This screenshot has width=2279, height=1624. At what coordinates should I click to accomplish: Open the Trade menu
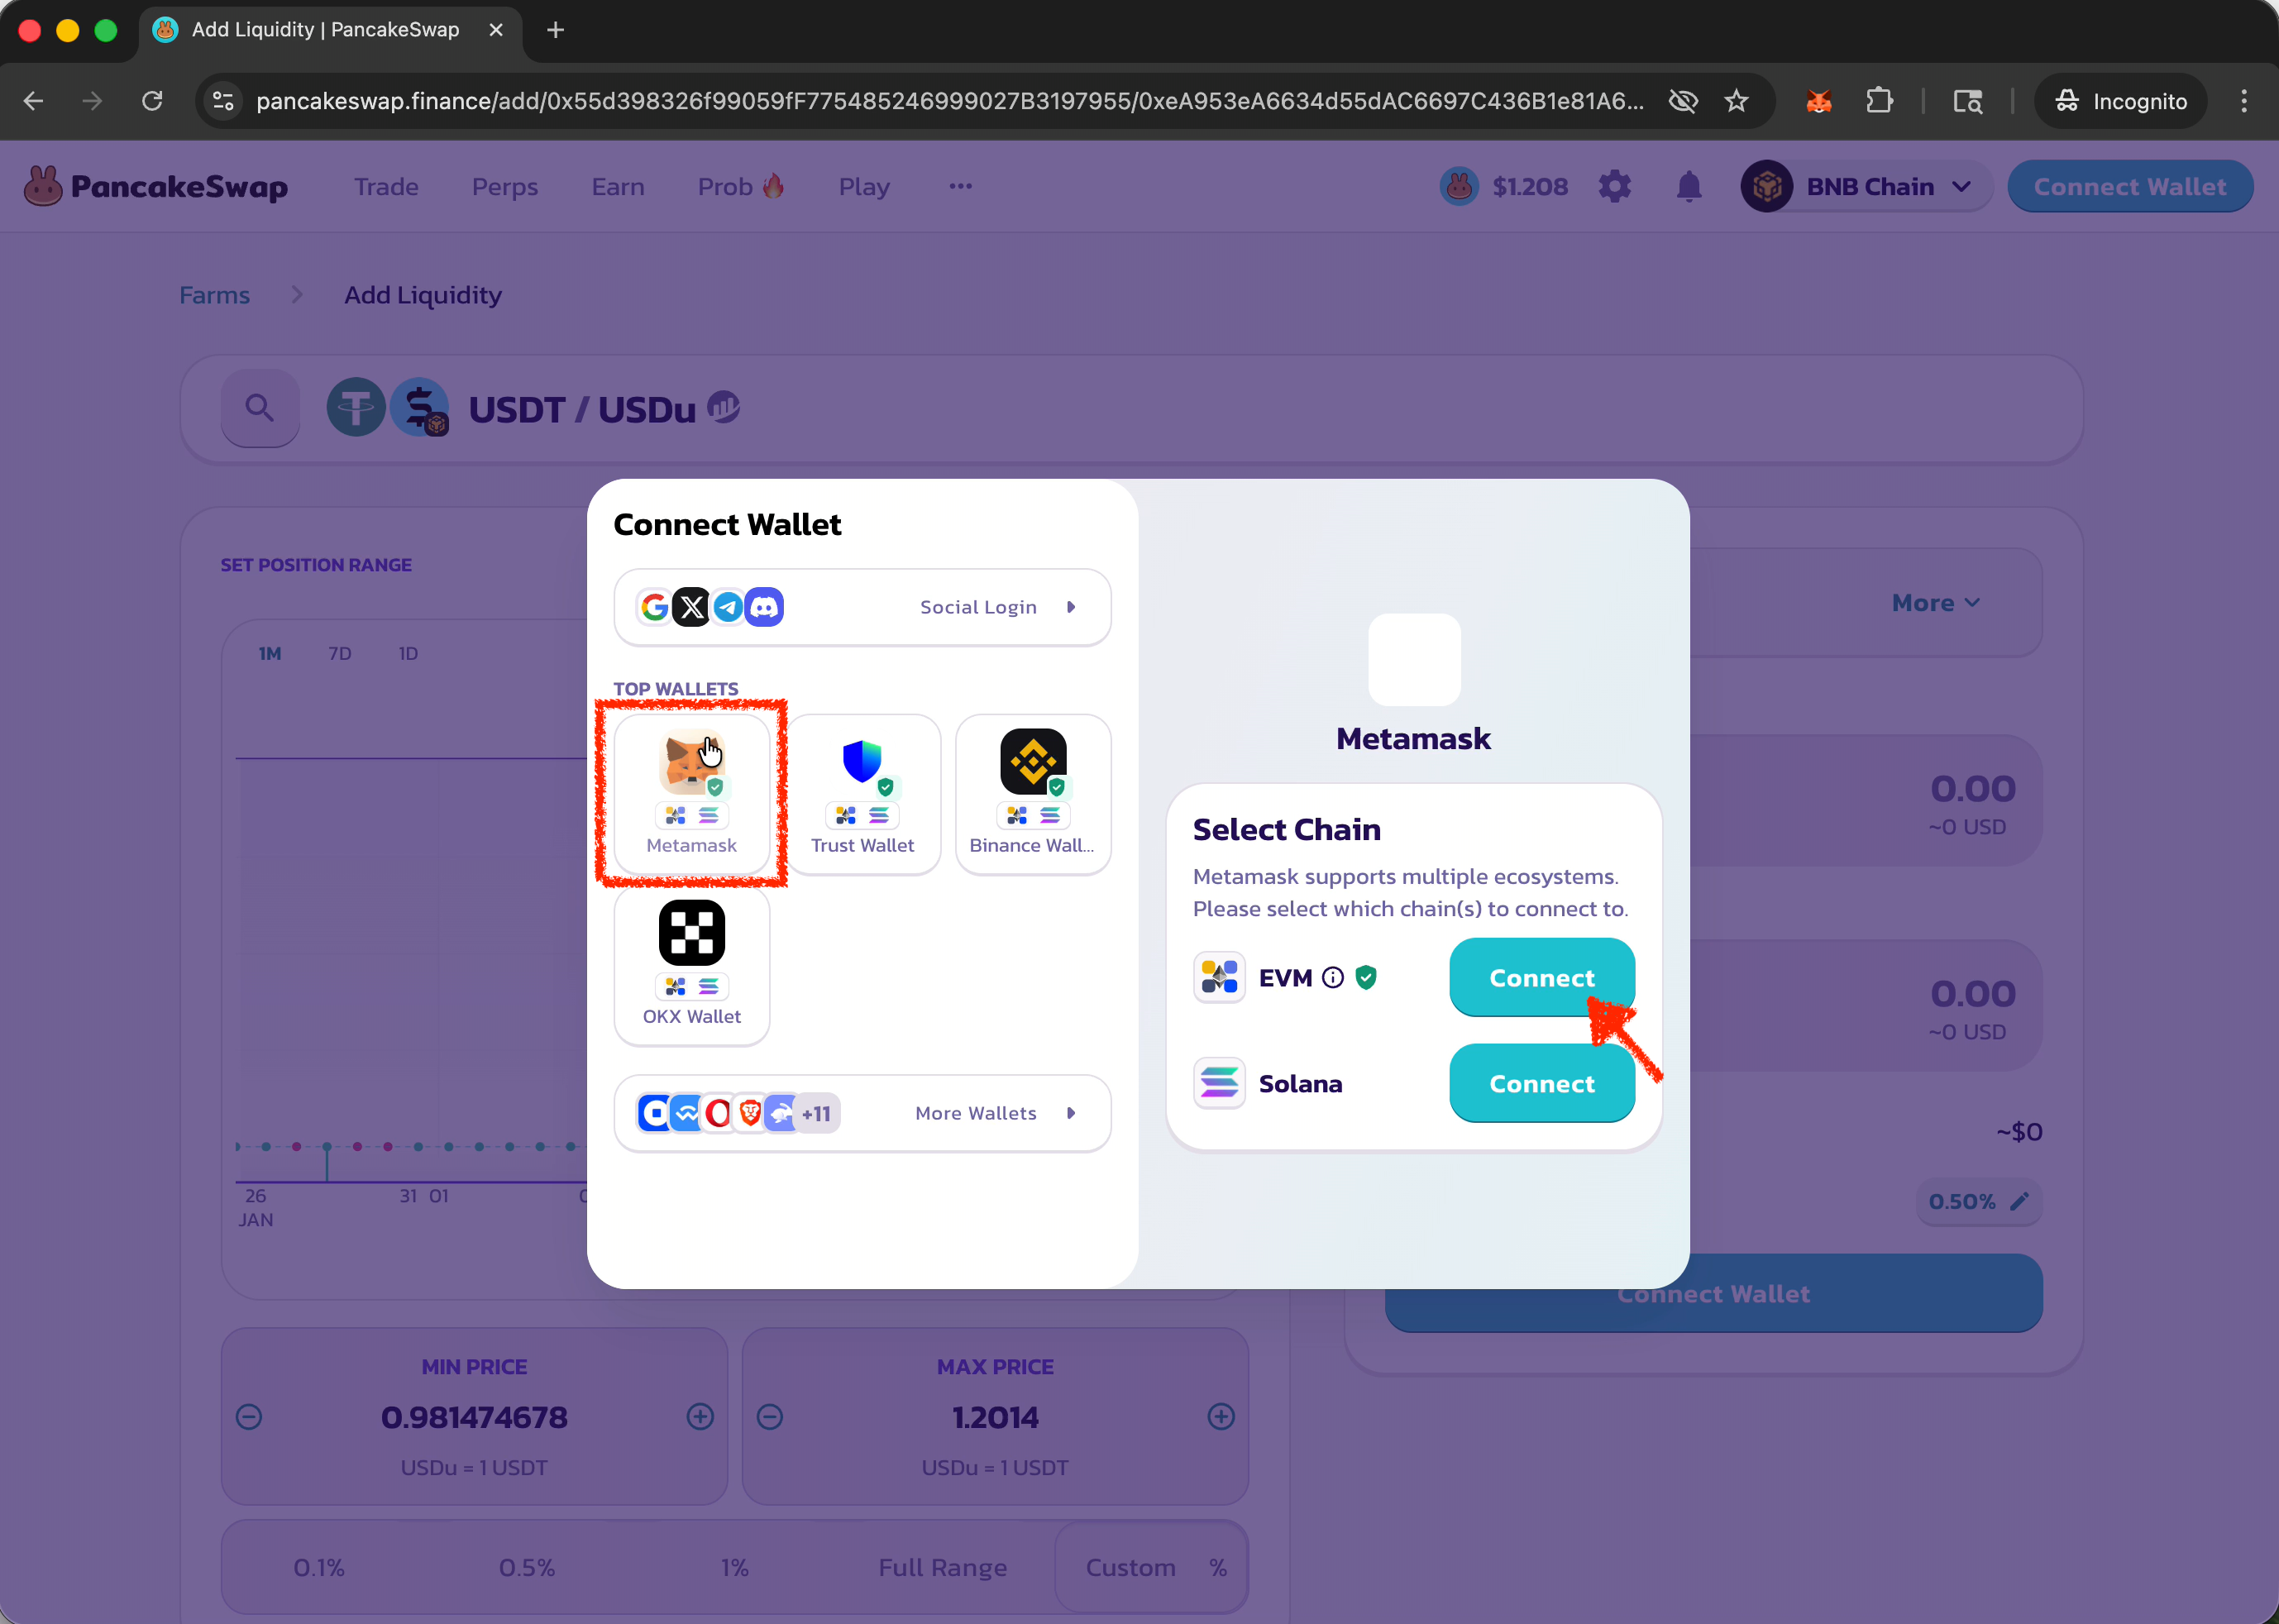tap(386, 187)
